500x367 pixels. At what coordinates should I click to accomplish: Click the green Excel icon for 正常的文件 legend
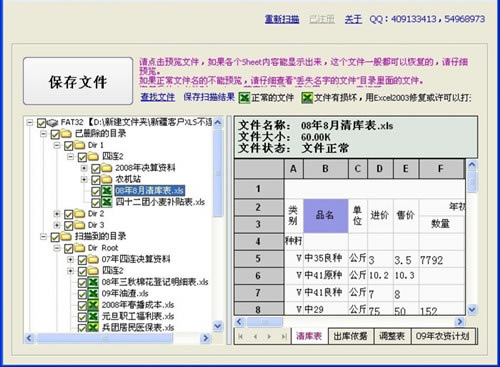pyautogui.click(x=244, y=98)
